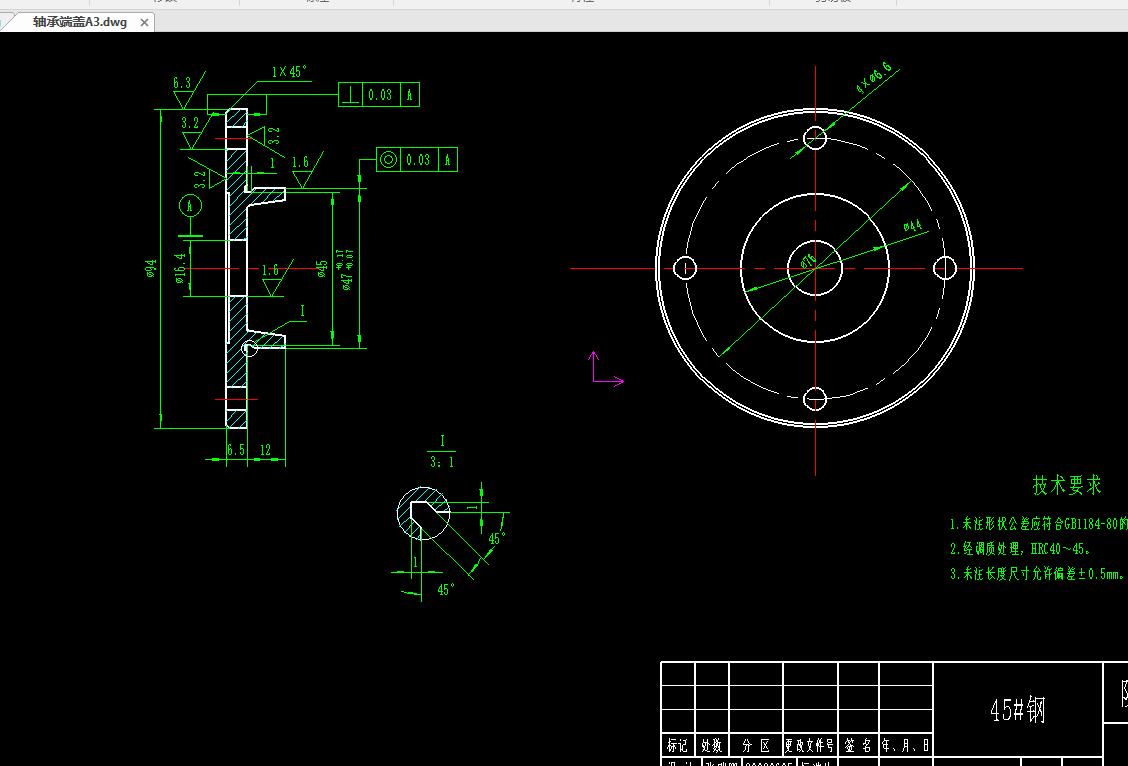Click 0.03 in the perpendicularity tolerance frame

(381, 94)
